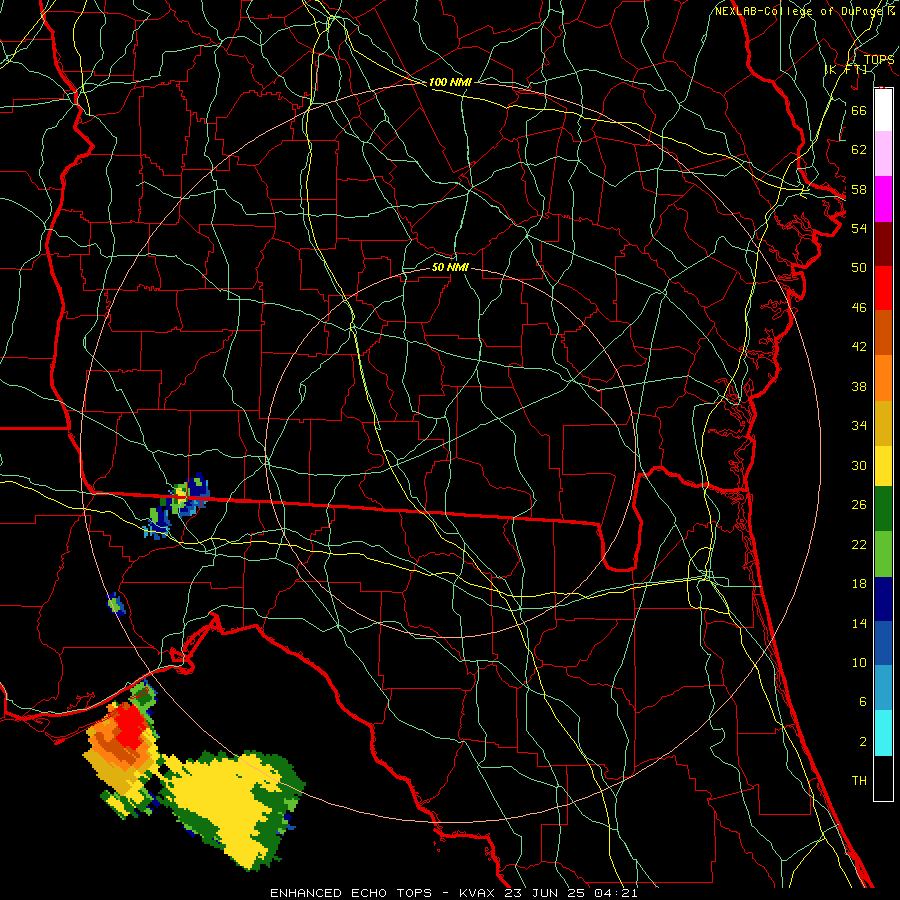Click the "22" legend label

click(x=859, y=545)
